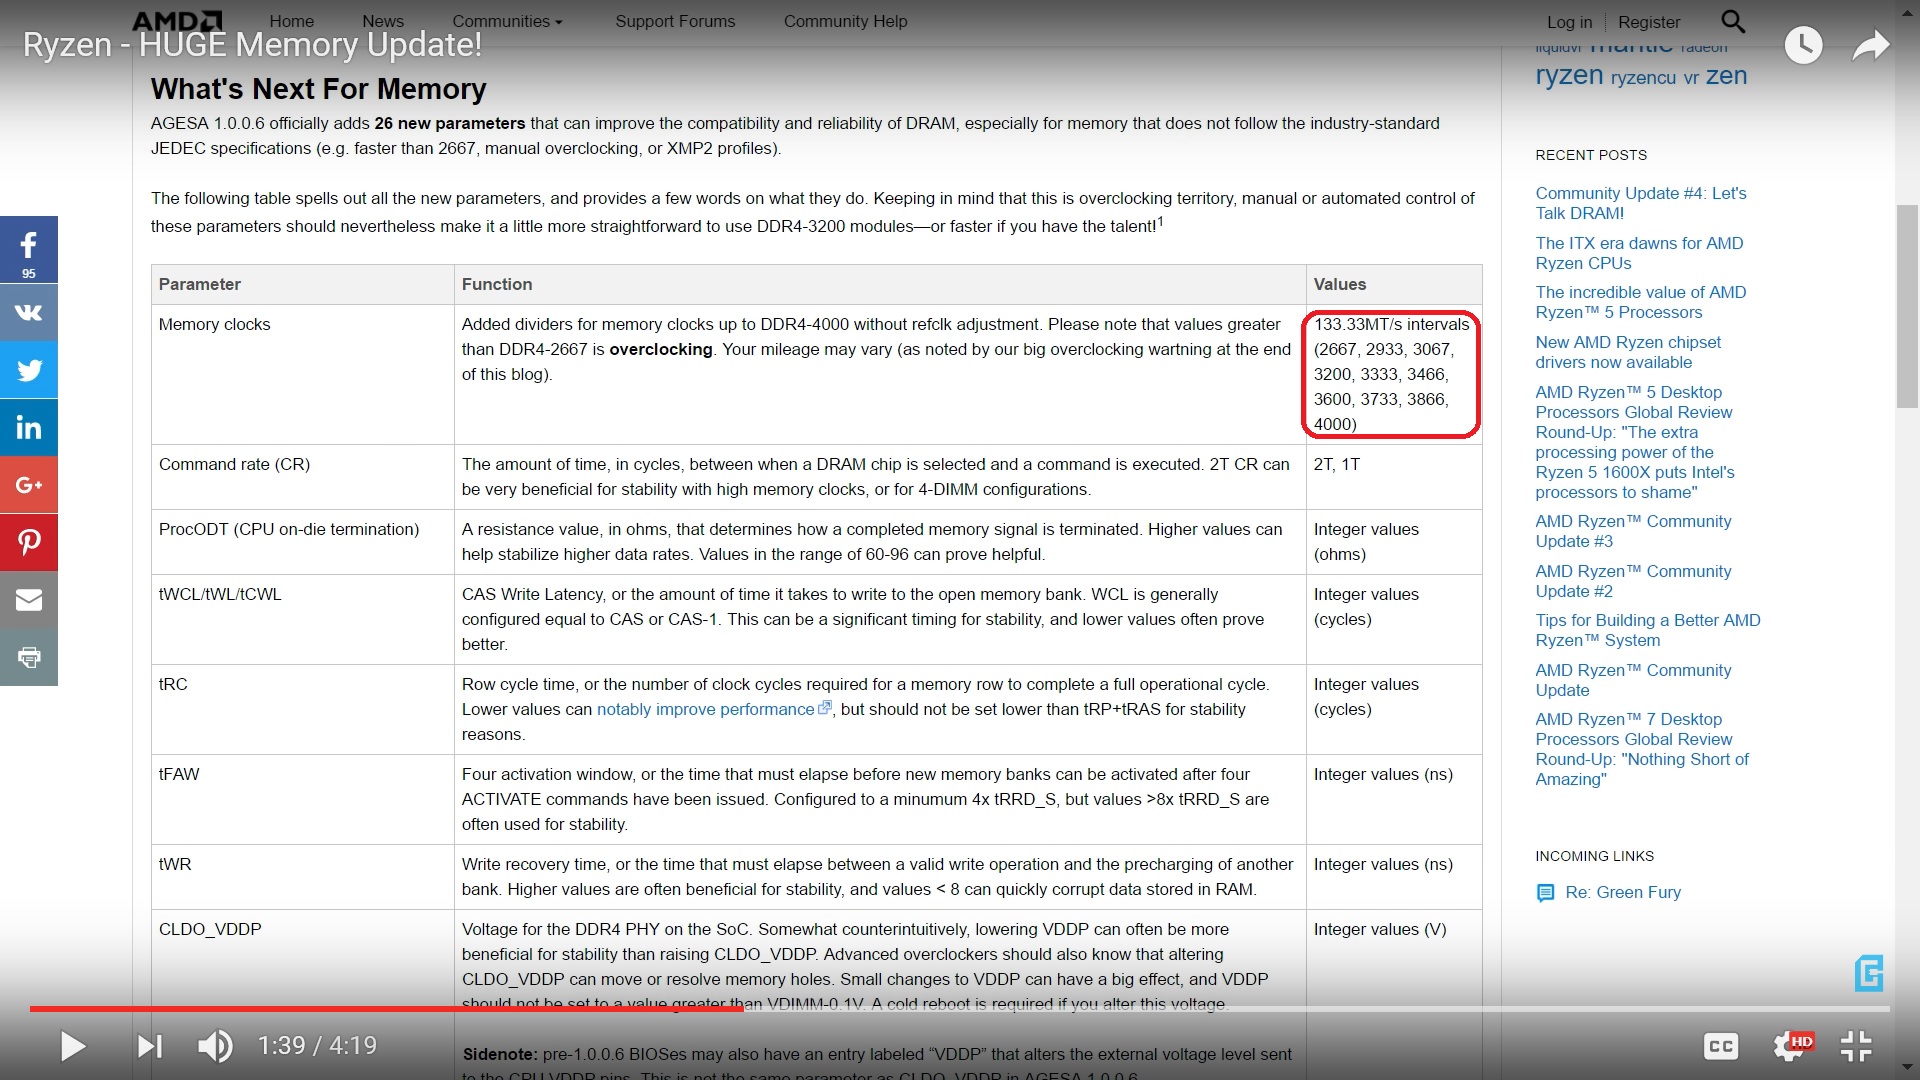Share the page on Twitter
The height and width of the screenshot is (1080, 1920).
point(29,370)
